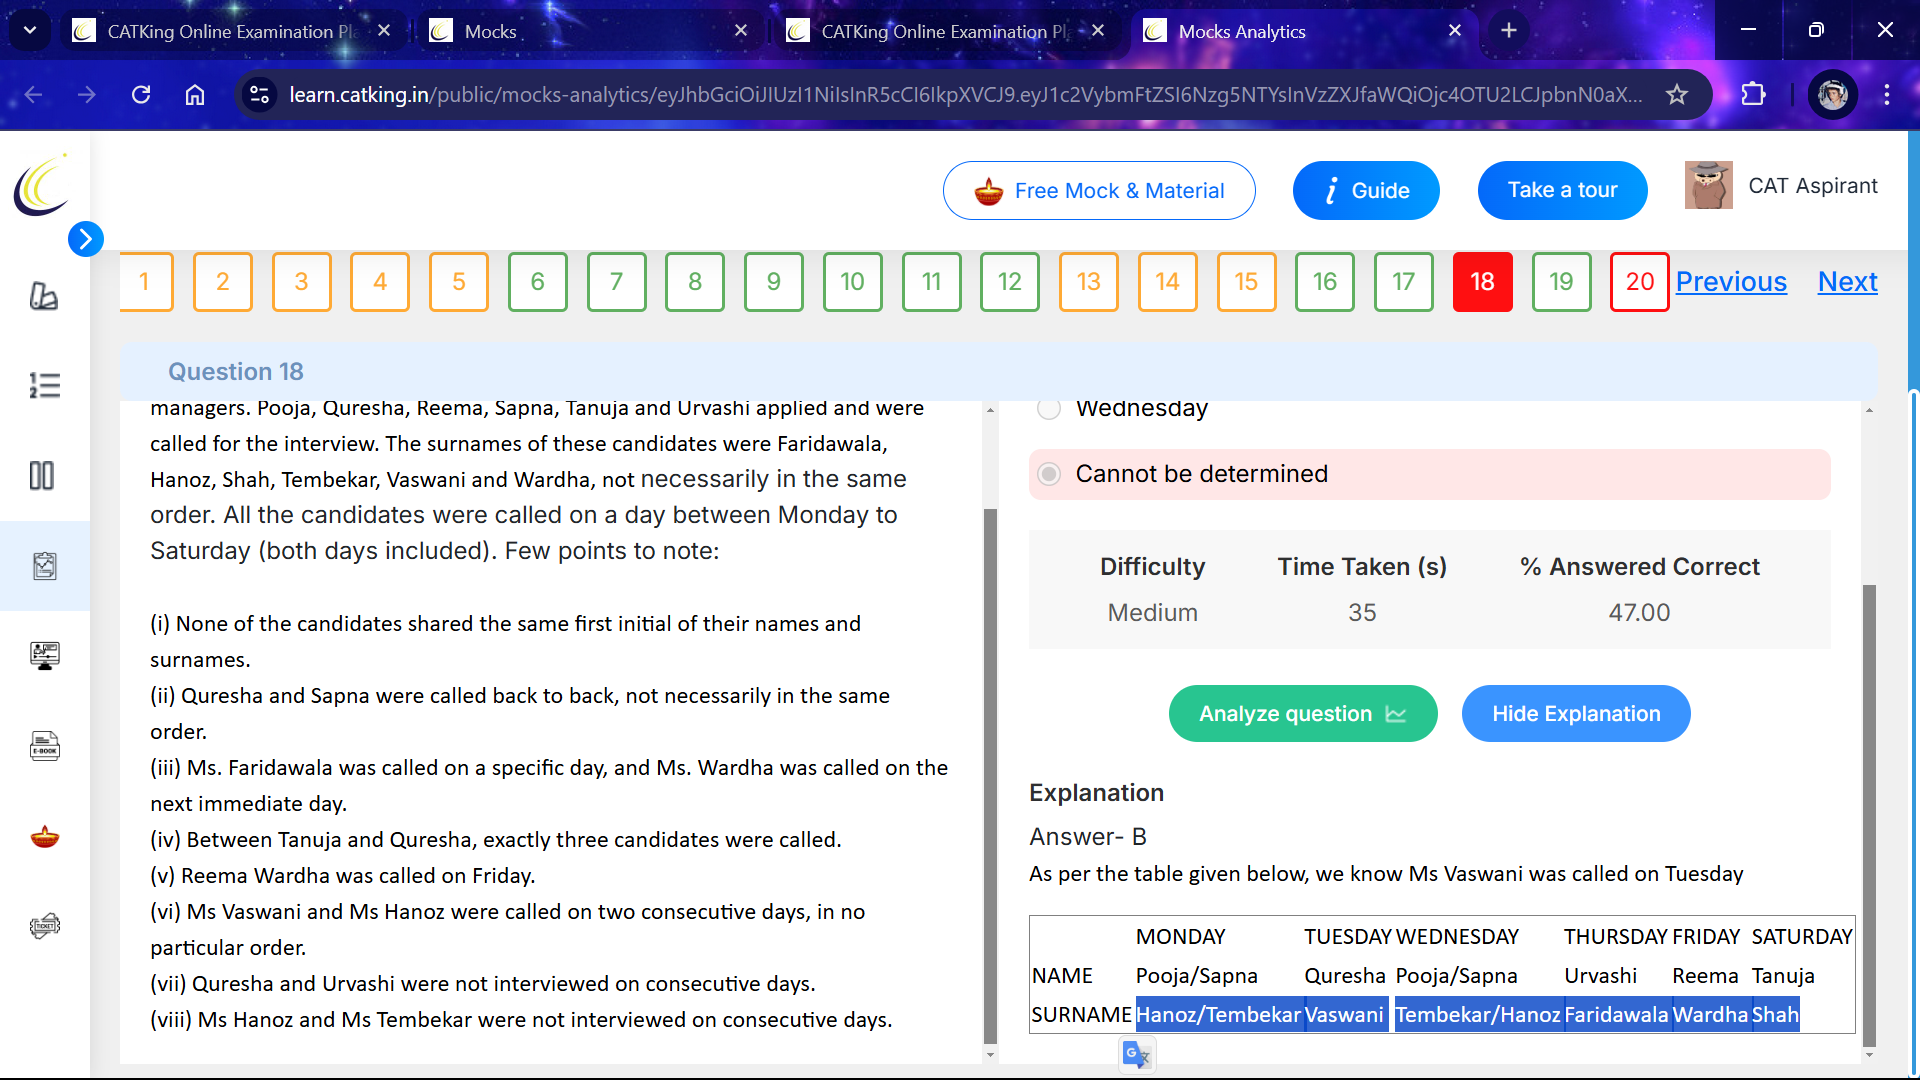Reload the current page
Image resolution: width=1920 pixels, height=1080 pixels.
pos(141,94)
